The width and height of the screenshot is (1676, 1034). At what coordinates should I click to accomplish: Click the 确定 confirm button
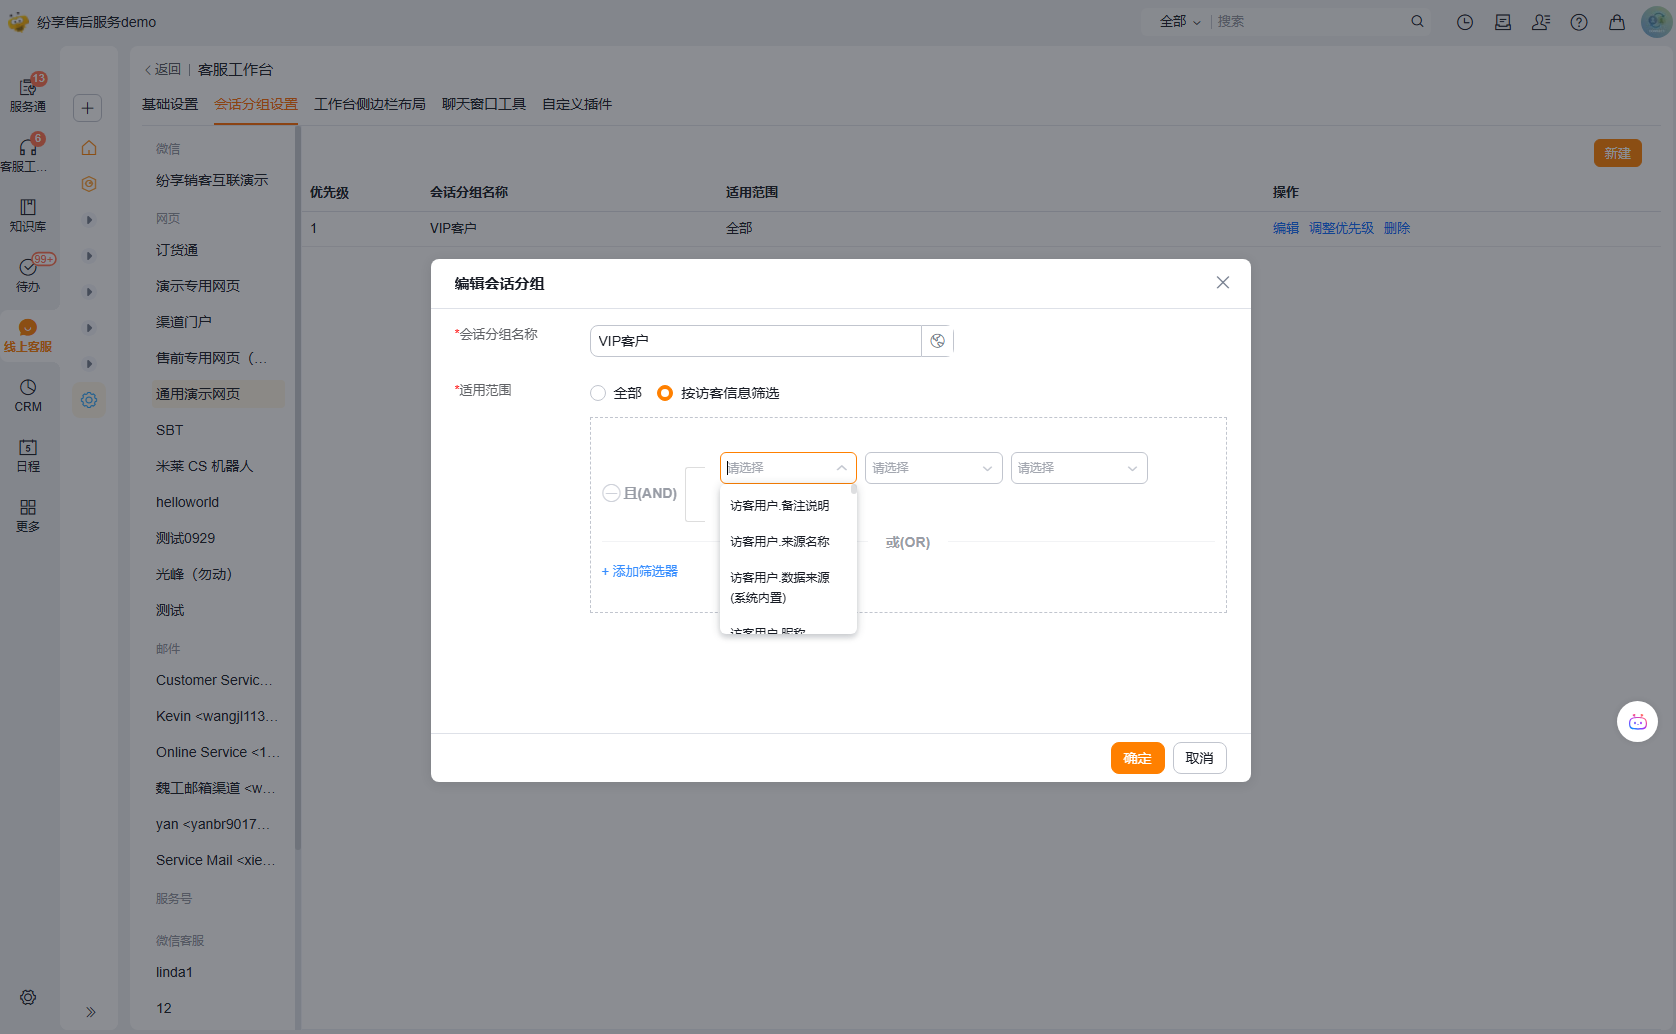click(1138, 758)
